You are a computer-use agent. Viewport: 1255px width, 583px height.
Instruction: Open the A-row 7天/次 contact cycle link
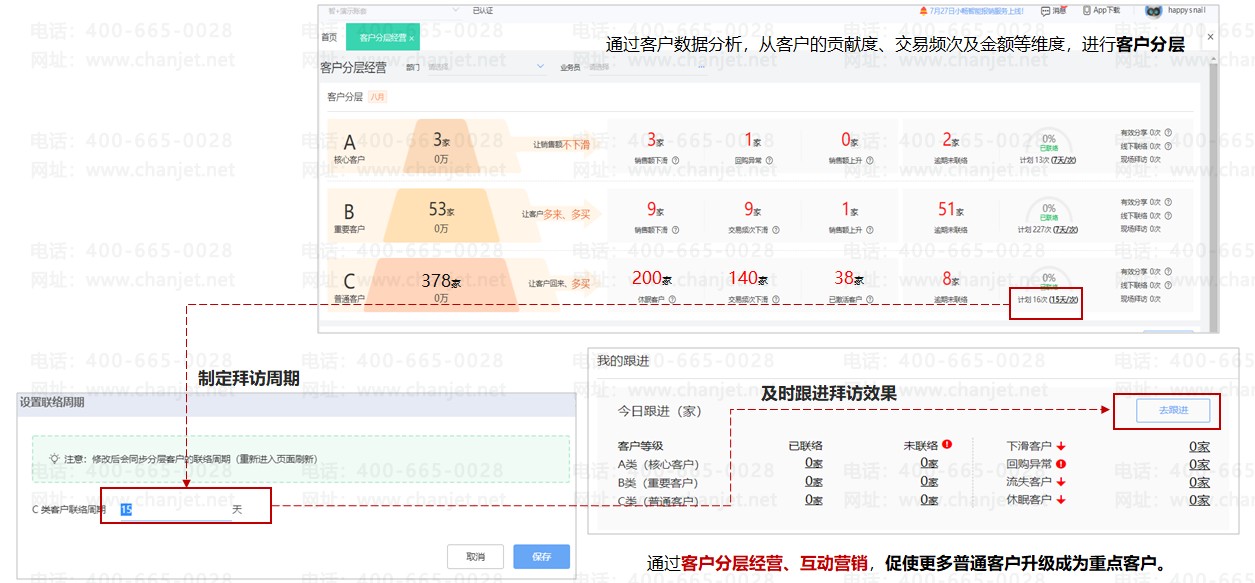click(1062, 160)
